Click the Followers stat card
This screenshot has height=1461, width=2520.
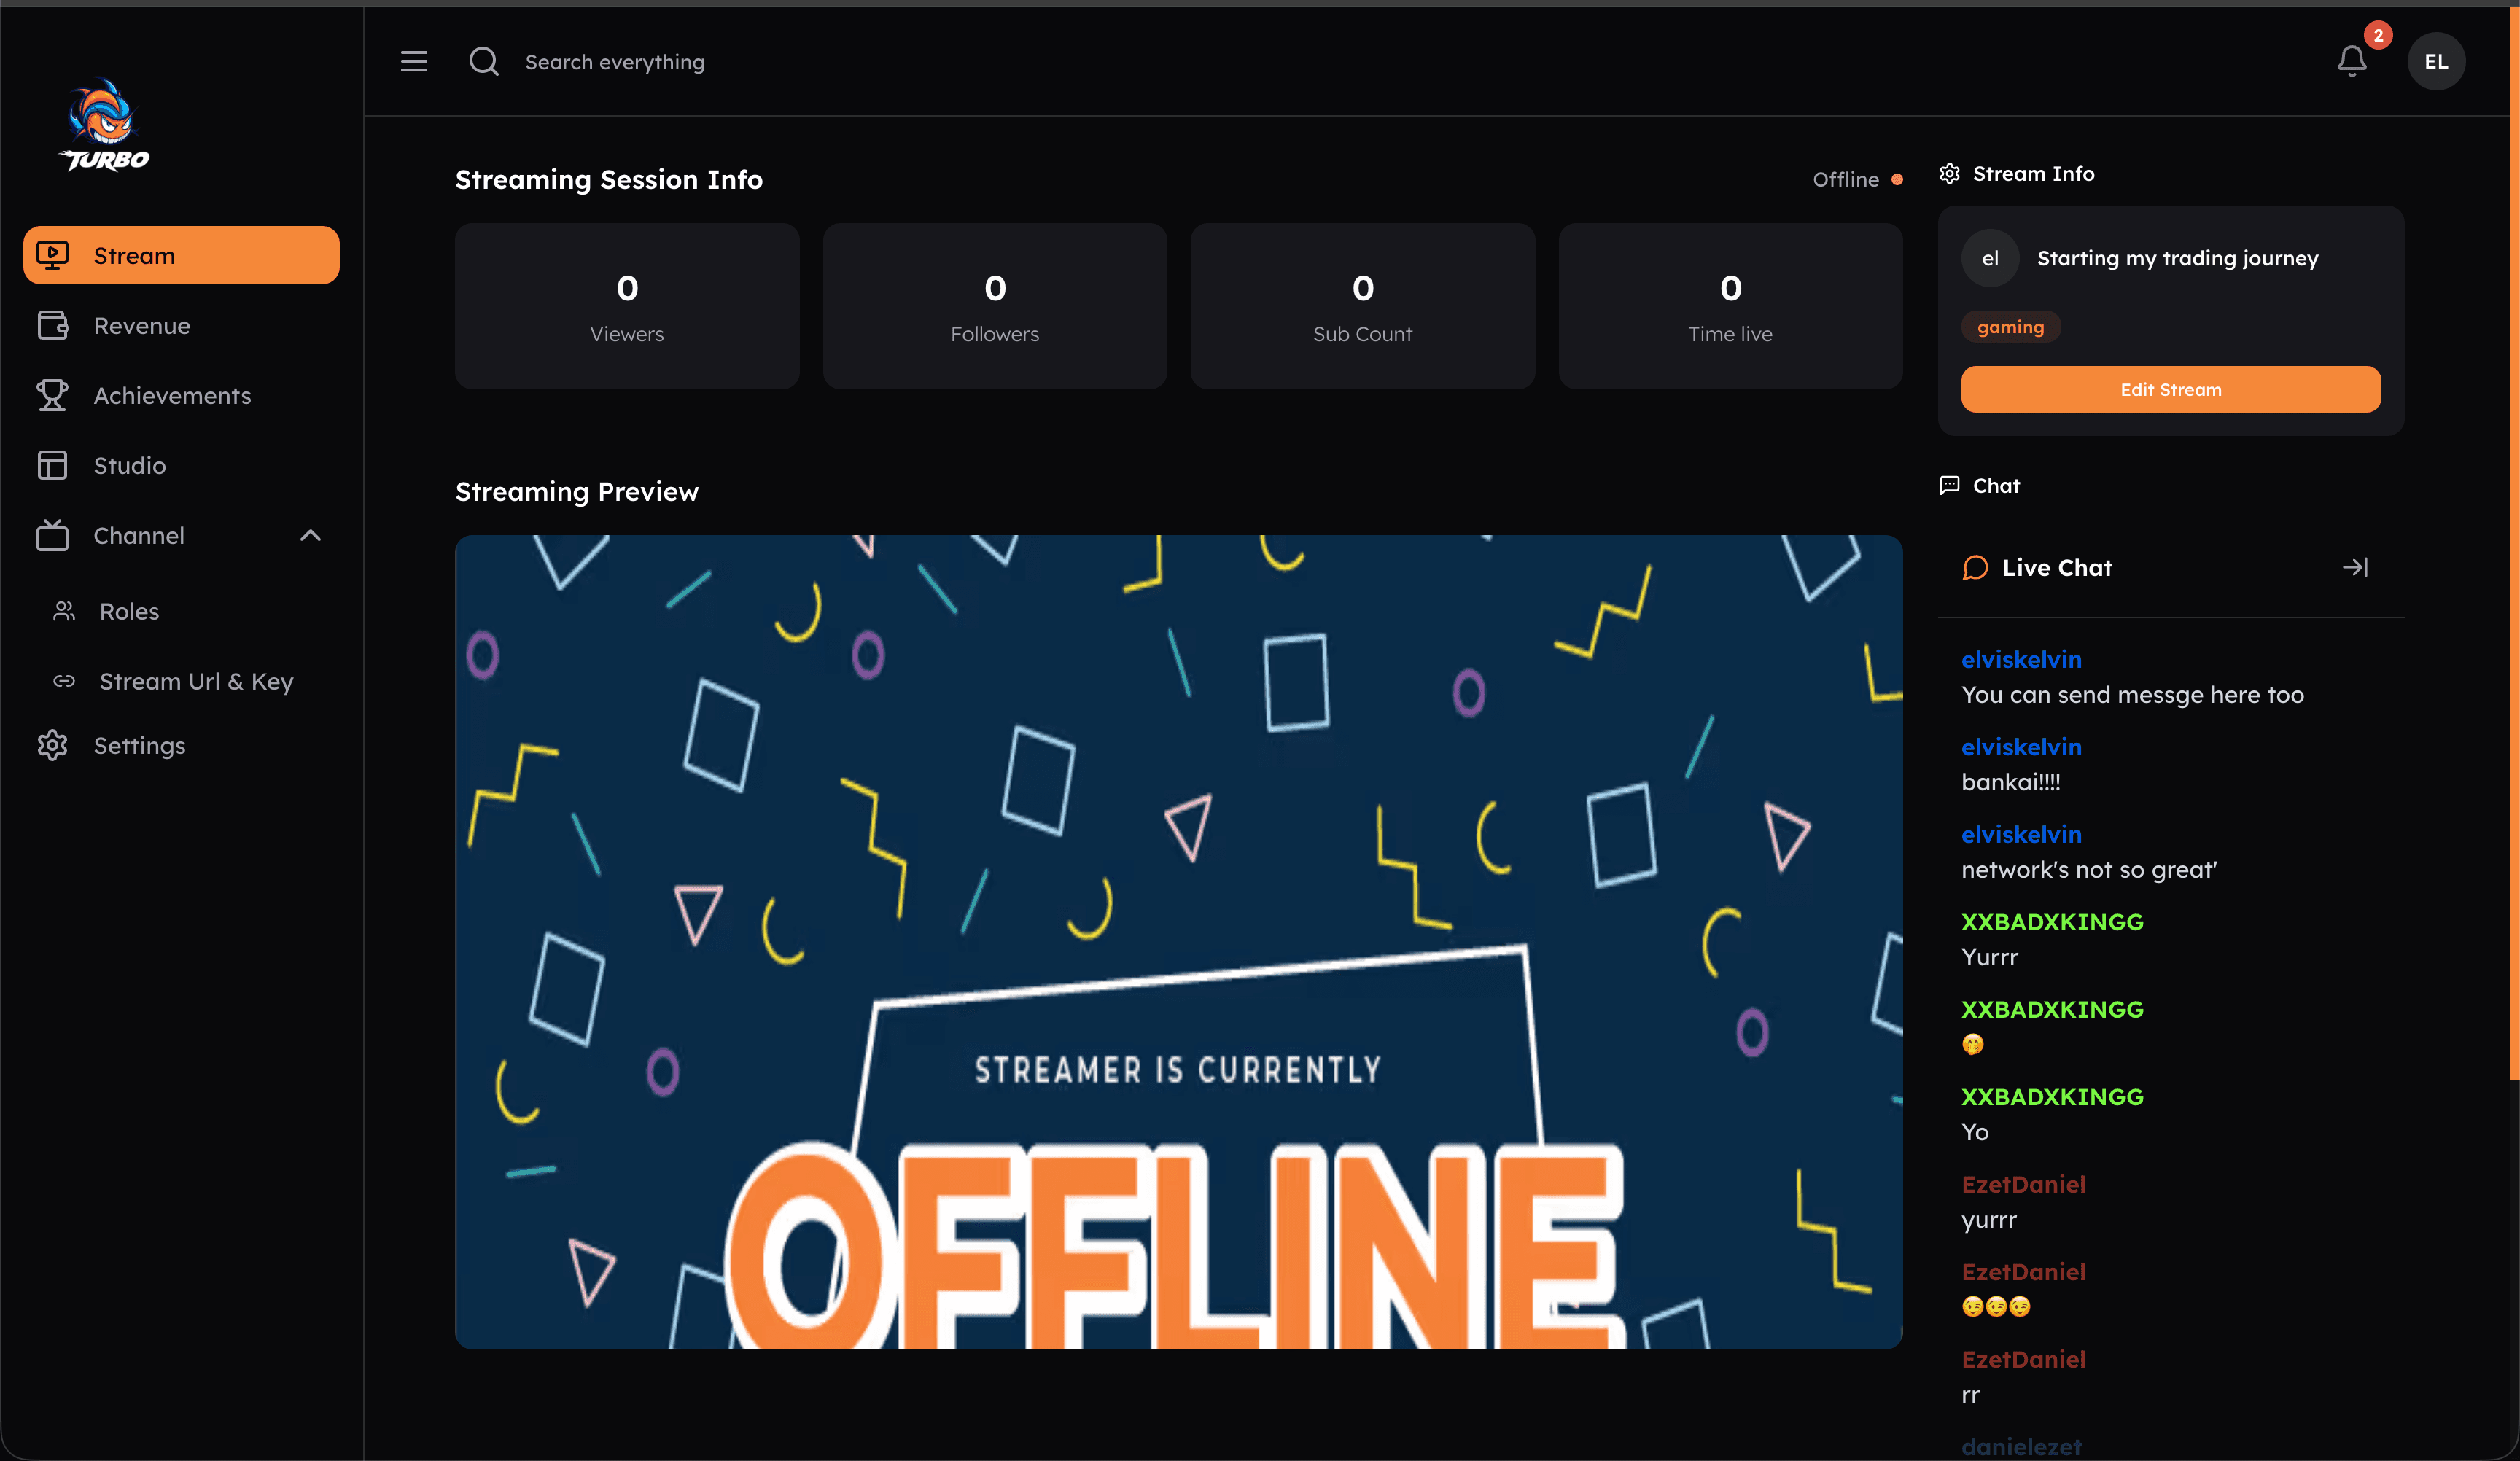(994, 306)
